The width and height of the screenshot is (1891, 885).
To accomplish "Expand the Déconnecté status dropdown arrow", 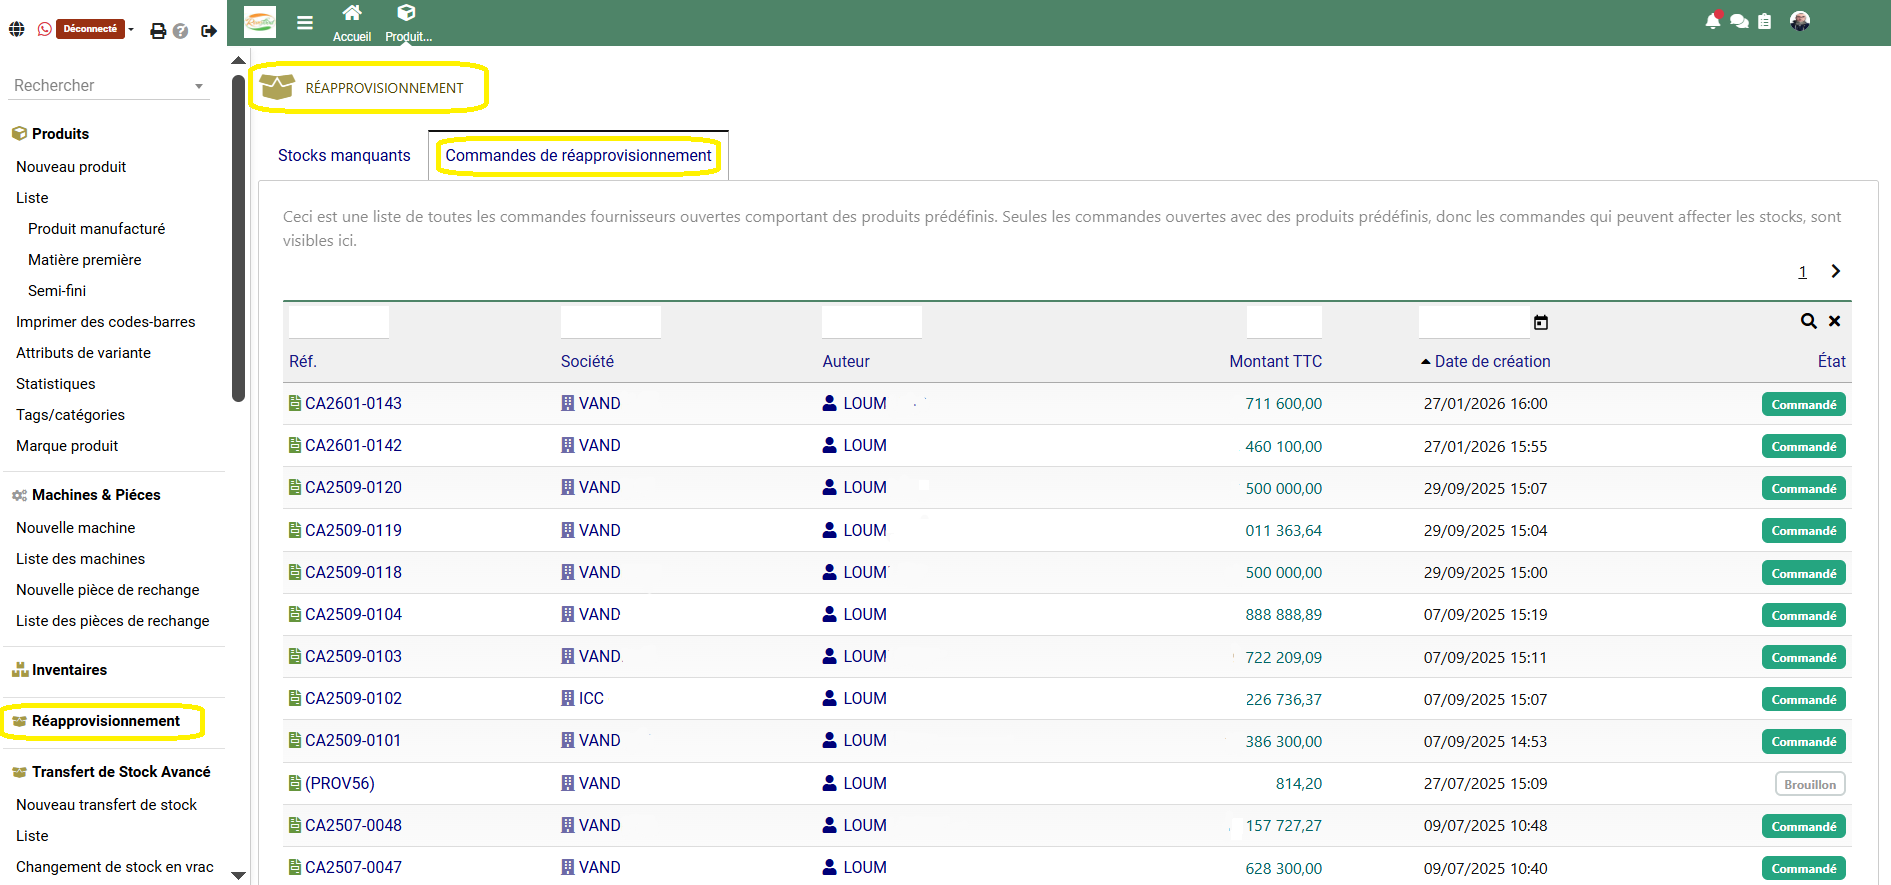I will point(131,29).
